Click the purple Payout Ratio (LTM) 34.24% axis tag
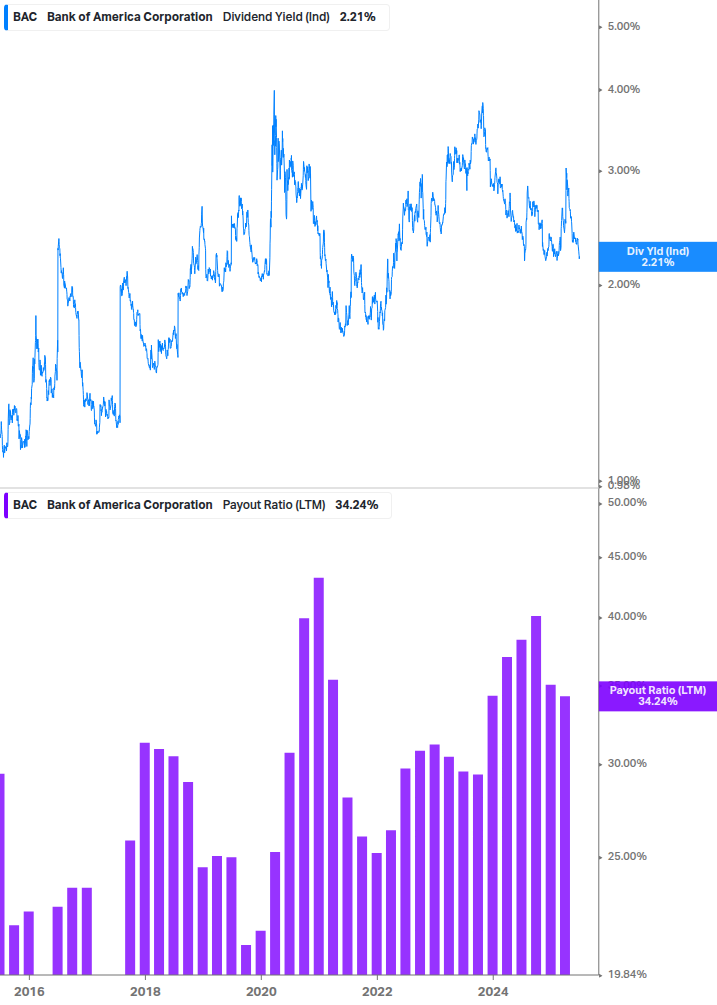Viewport: 717px width, 1005px height. pos(657,696)
